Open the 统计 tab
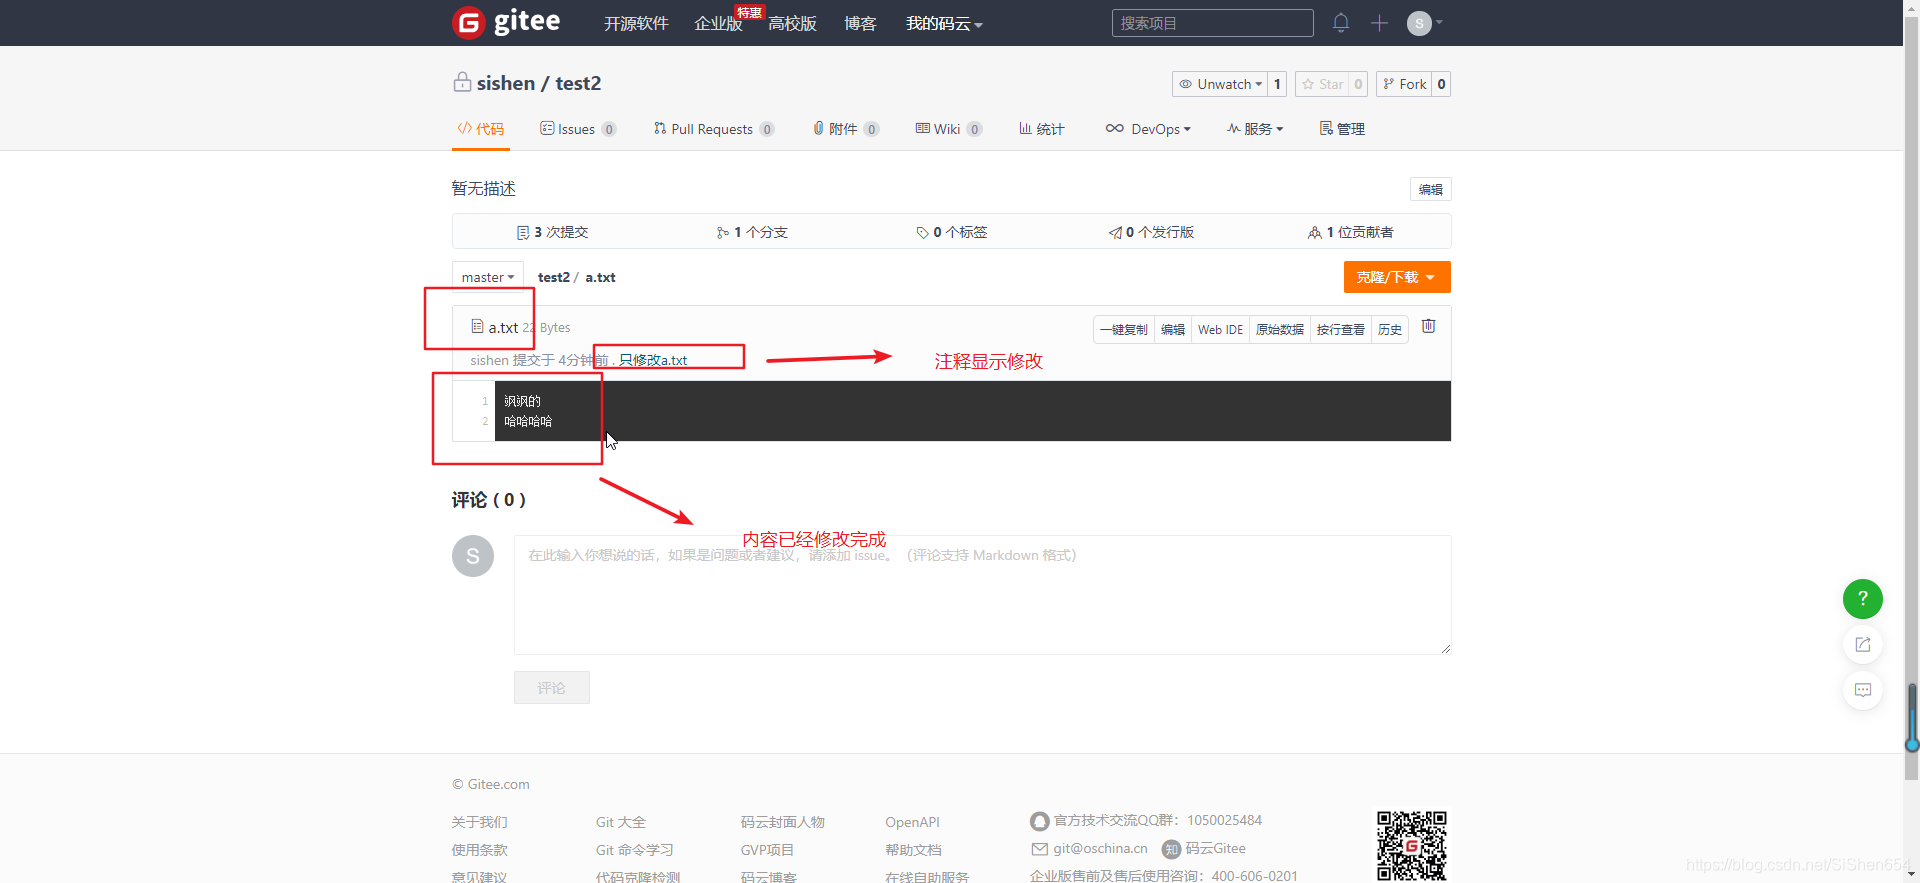The width and height of the screenshot is (1920, 883). click(x=1041, y=129)
